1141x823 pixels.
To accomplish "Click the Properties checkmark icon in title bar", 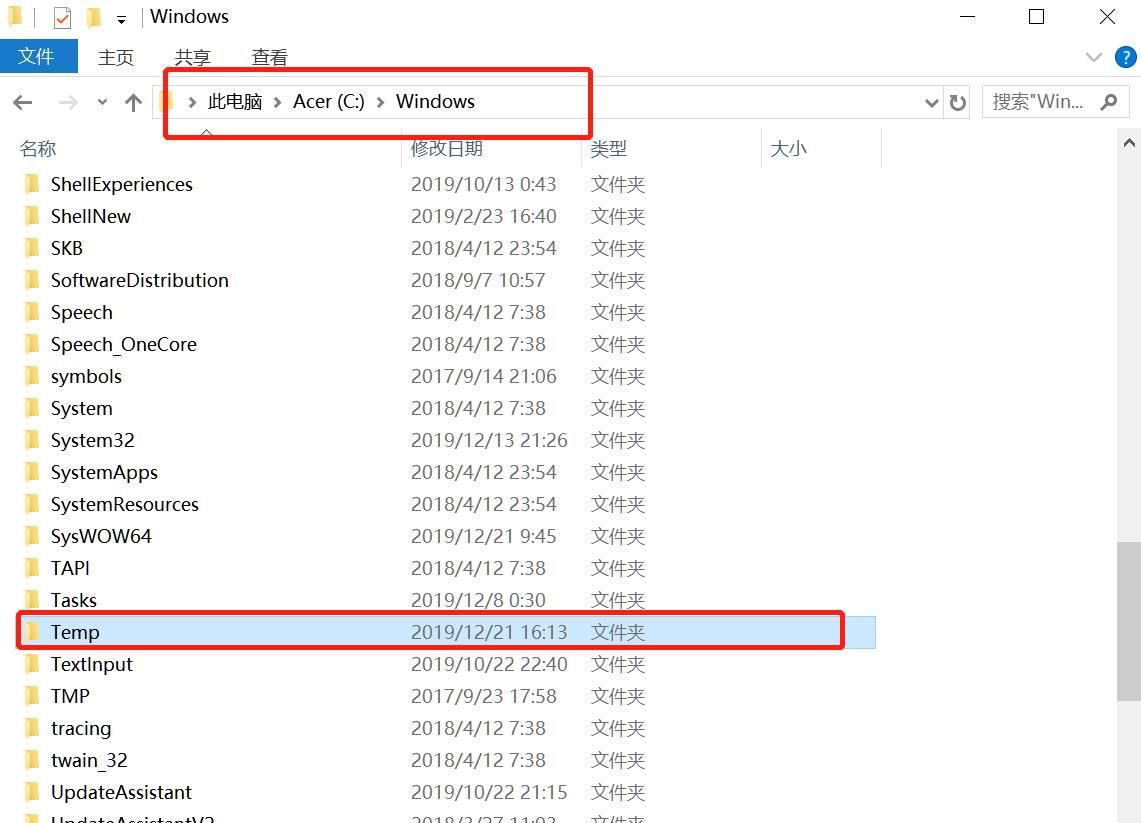I will [x=63, y=17].
